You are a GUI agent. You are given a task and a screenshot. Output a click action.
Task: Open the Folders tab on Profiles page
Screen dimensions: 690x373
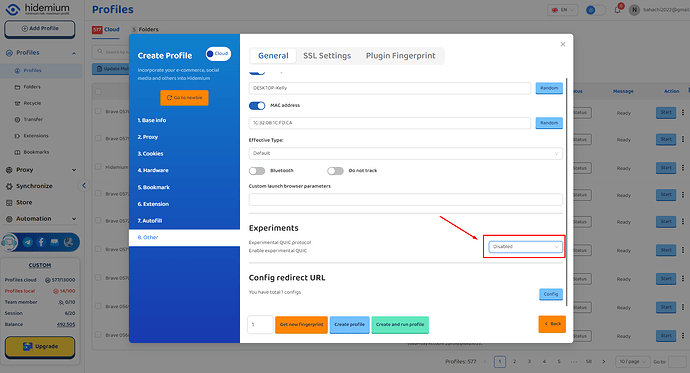pos(145,29)
